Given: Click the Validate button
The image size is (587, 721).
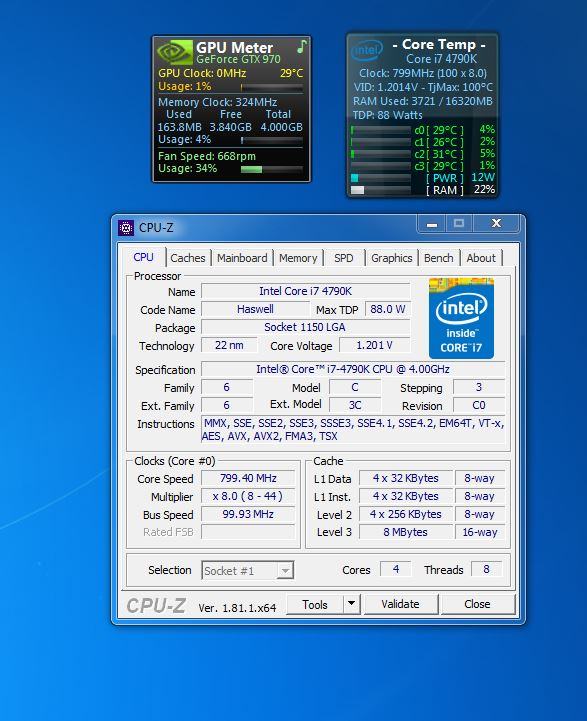Looking at the screenshot, I should 400,604.
